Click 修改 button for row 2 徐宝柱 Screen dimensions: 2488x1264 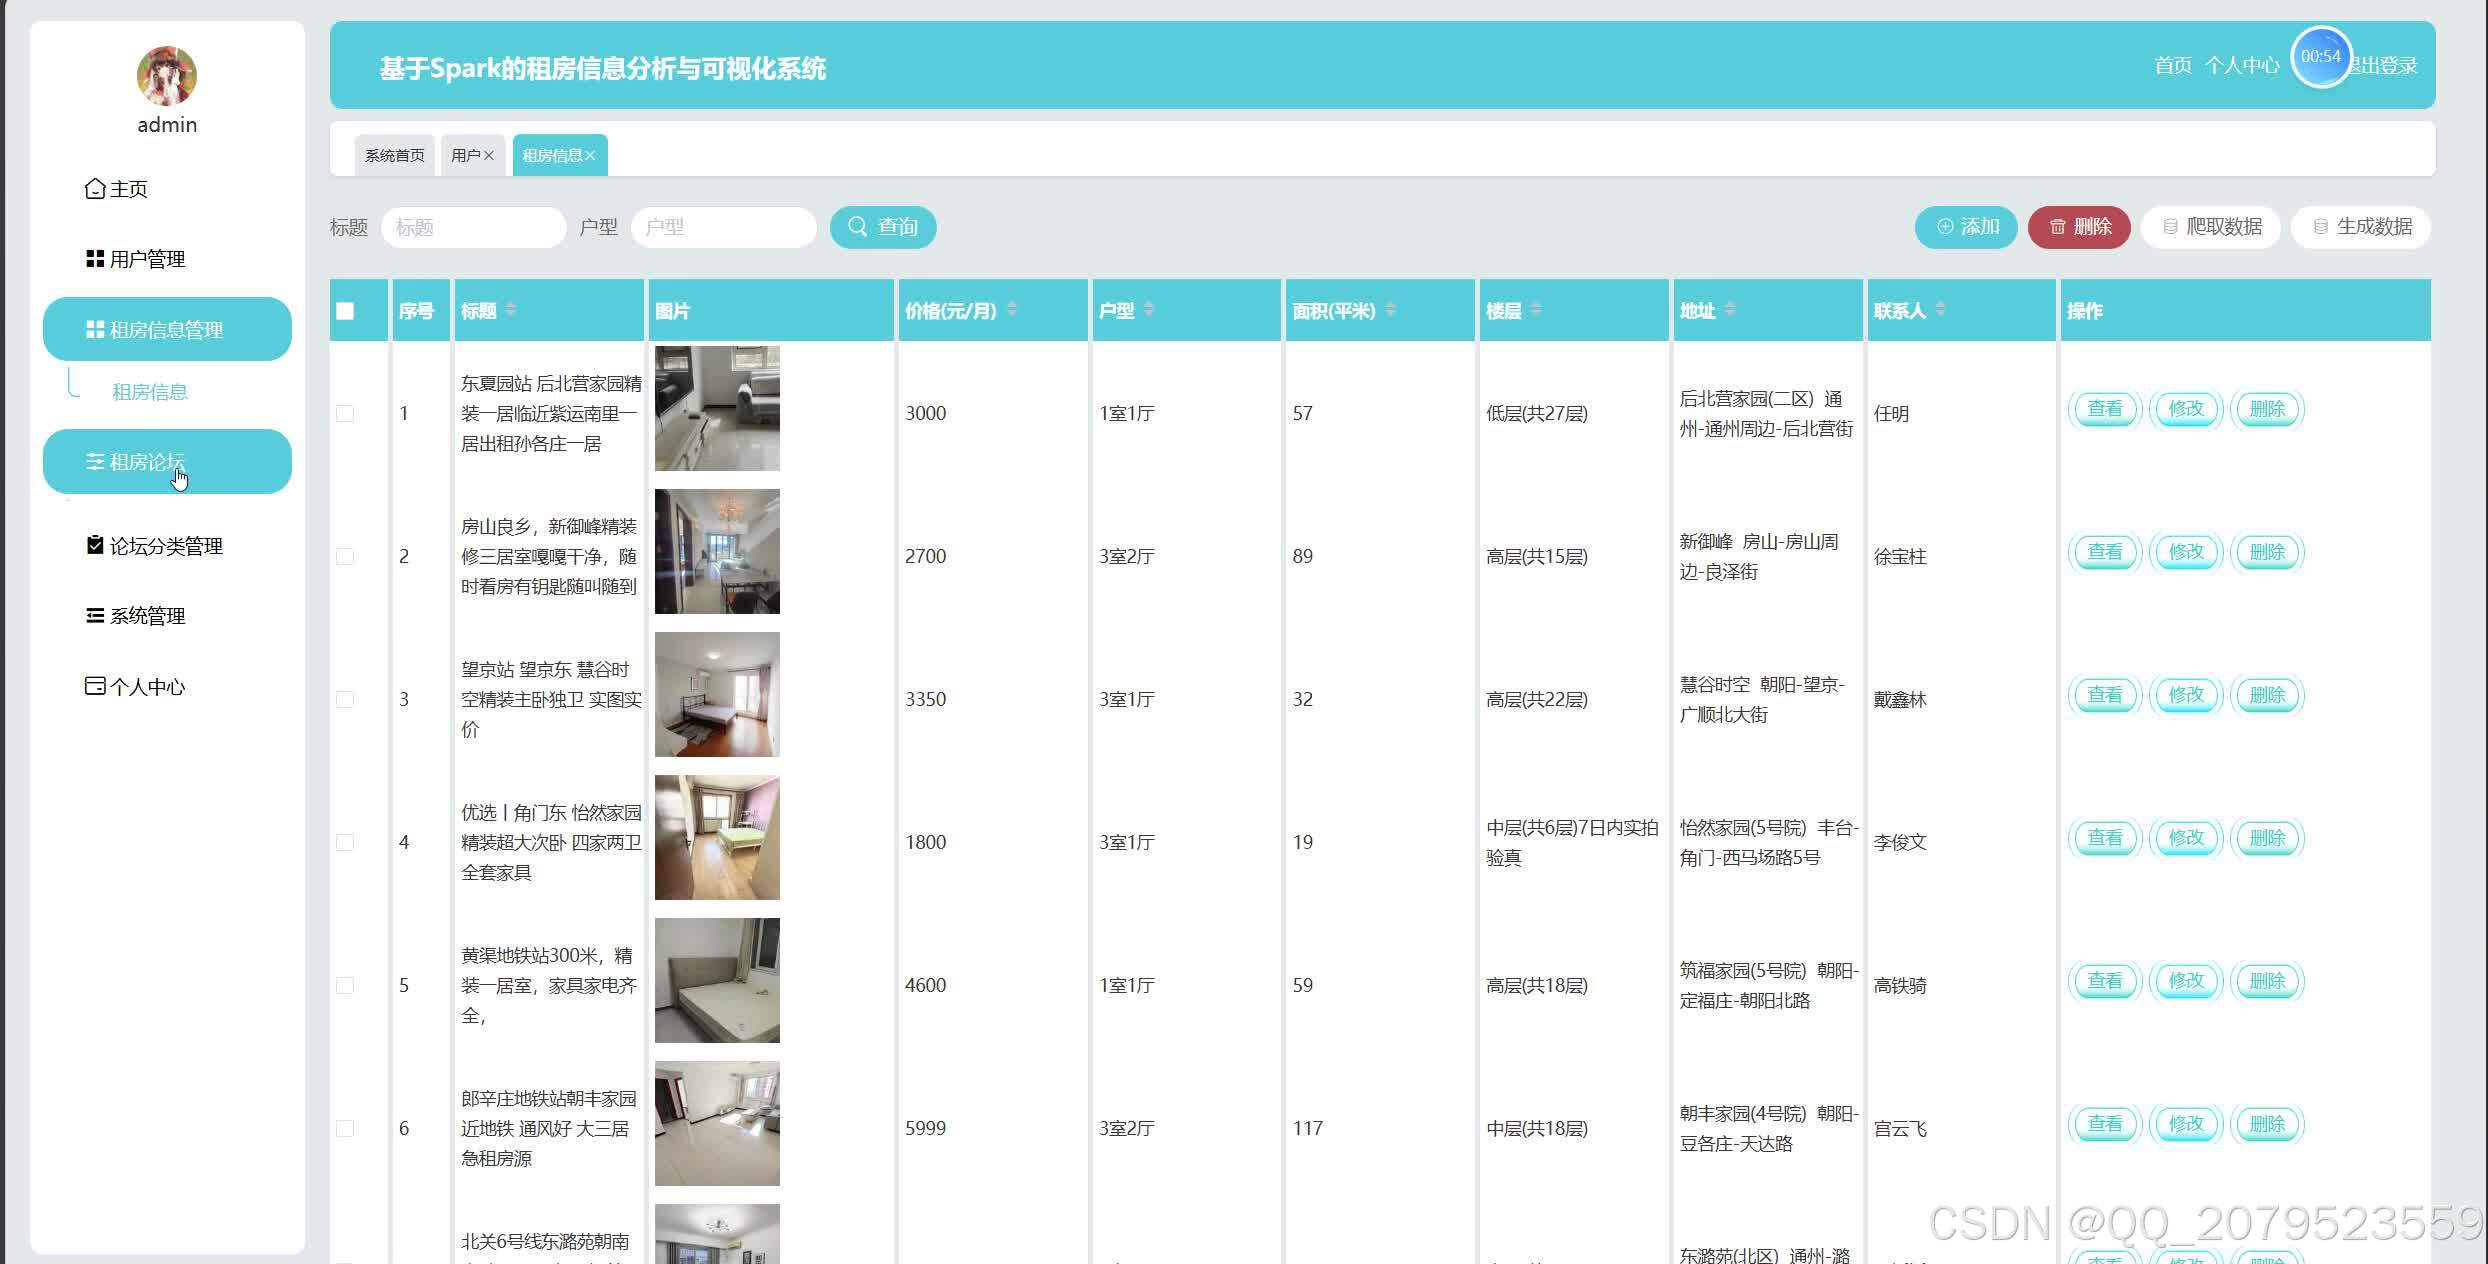[x=2186, y=552]
